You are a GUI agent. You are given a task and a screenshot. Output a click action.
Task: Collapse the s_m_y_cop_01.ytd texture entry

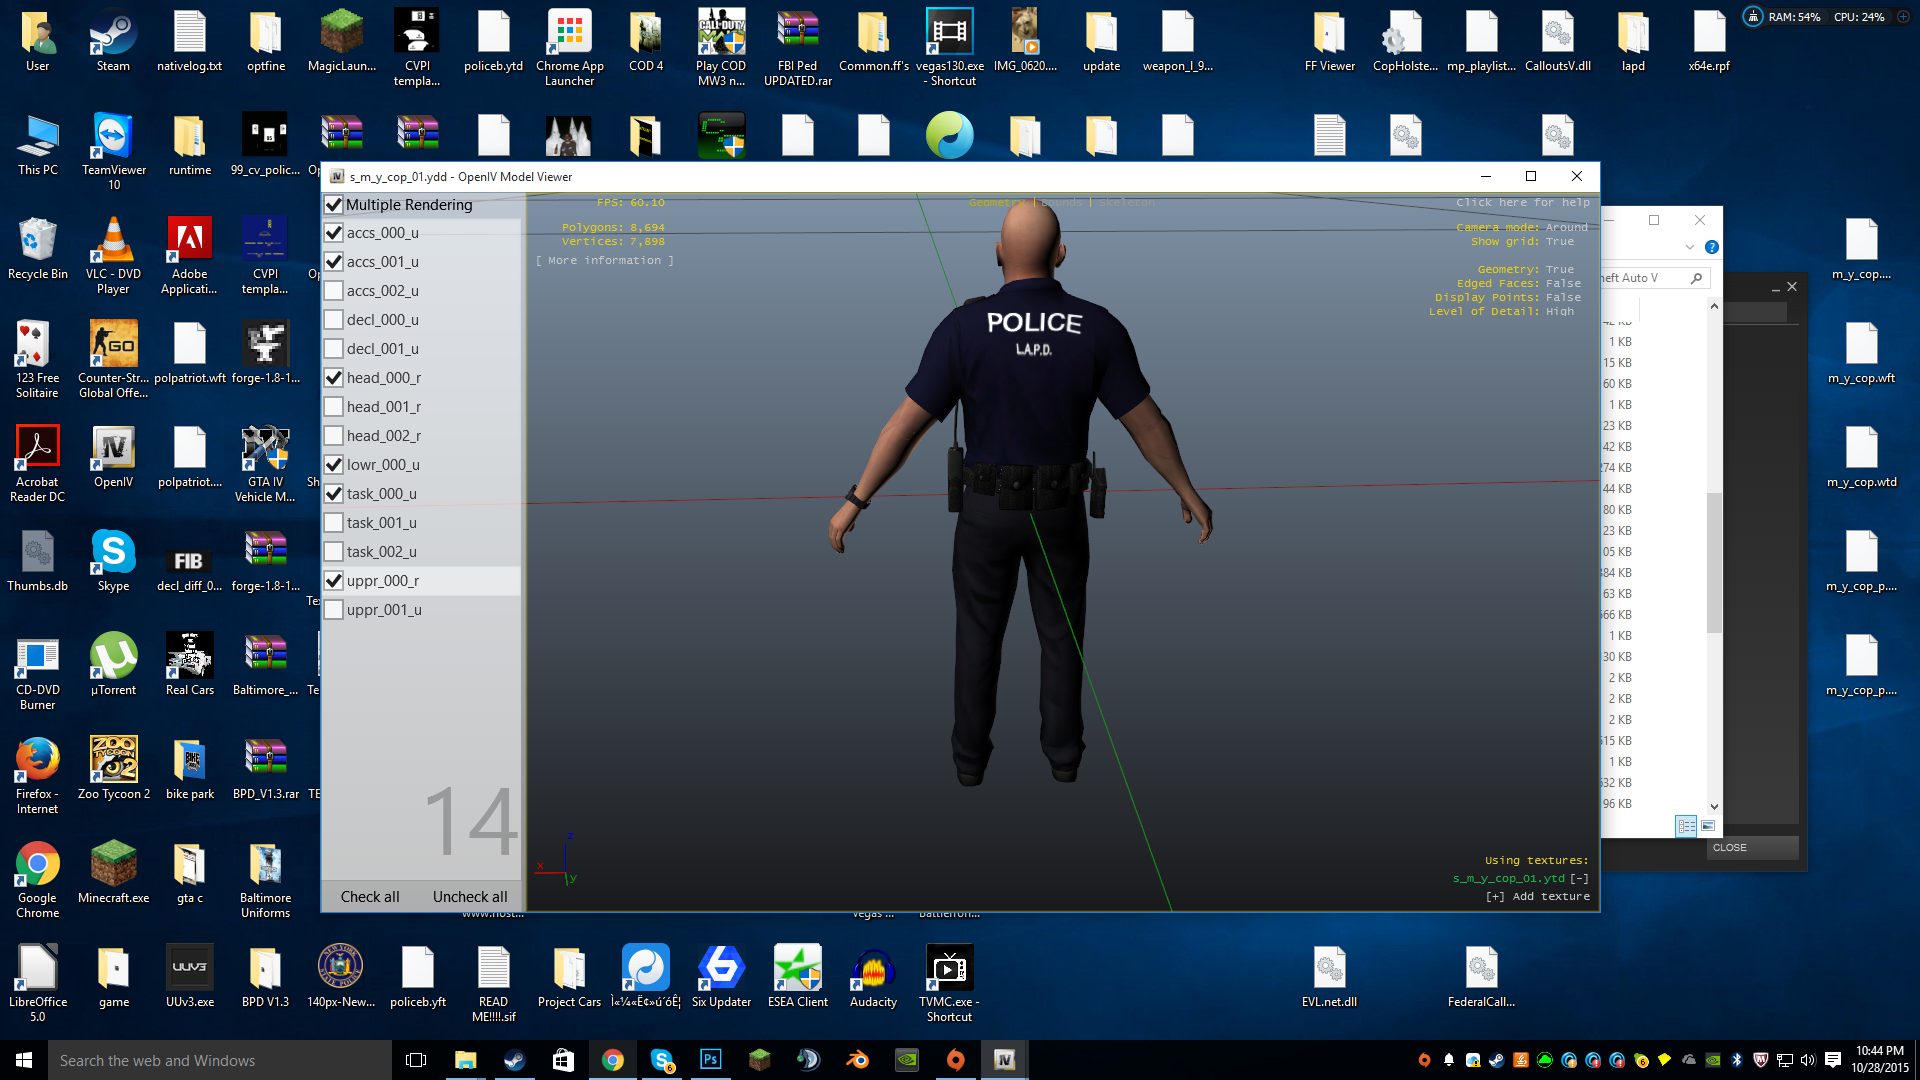[x=1579, y=879]
